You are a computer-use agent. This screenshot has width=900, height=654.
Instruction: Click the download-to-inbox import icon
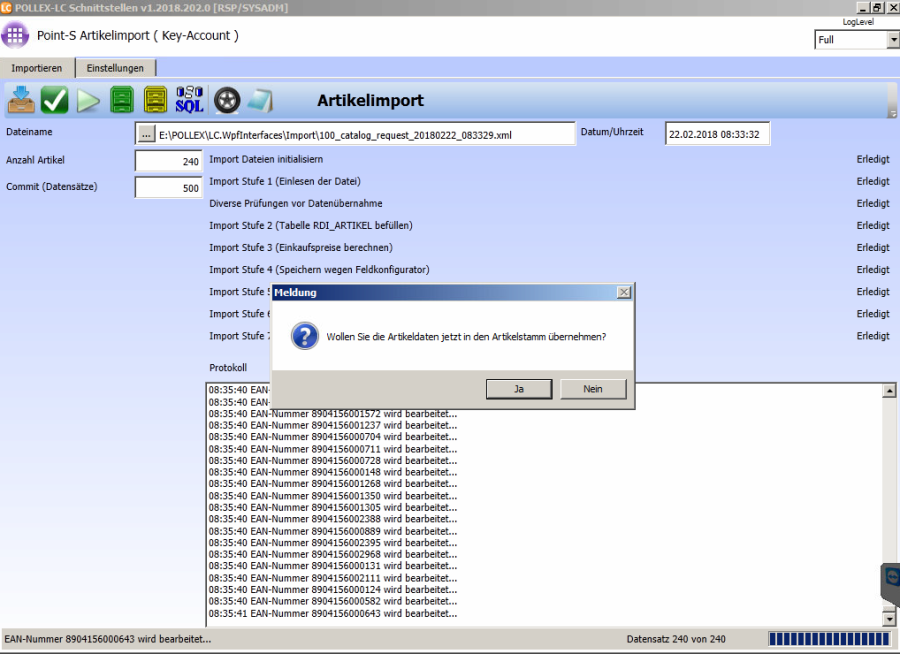tap(22, 100)
